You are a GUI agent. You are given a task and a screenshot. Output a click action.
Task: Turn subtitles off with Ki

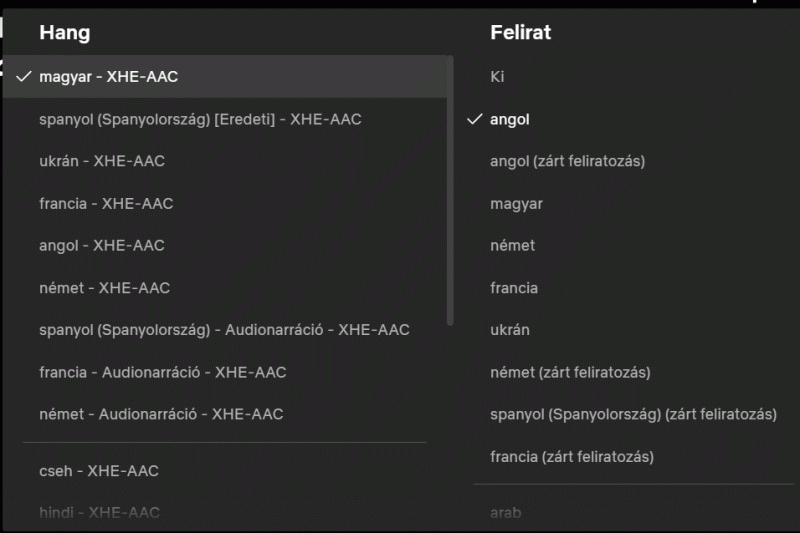(498, 76)
